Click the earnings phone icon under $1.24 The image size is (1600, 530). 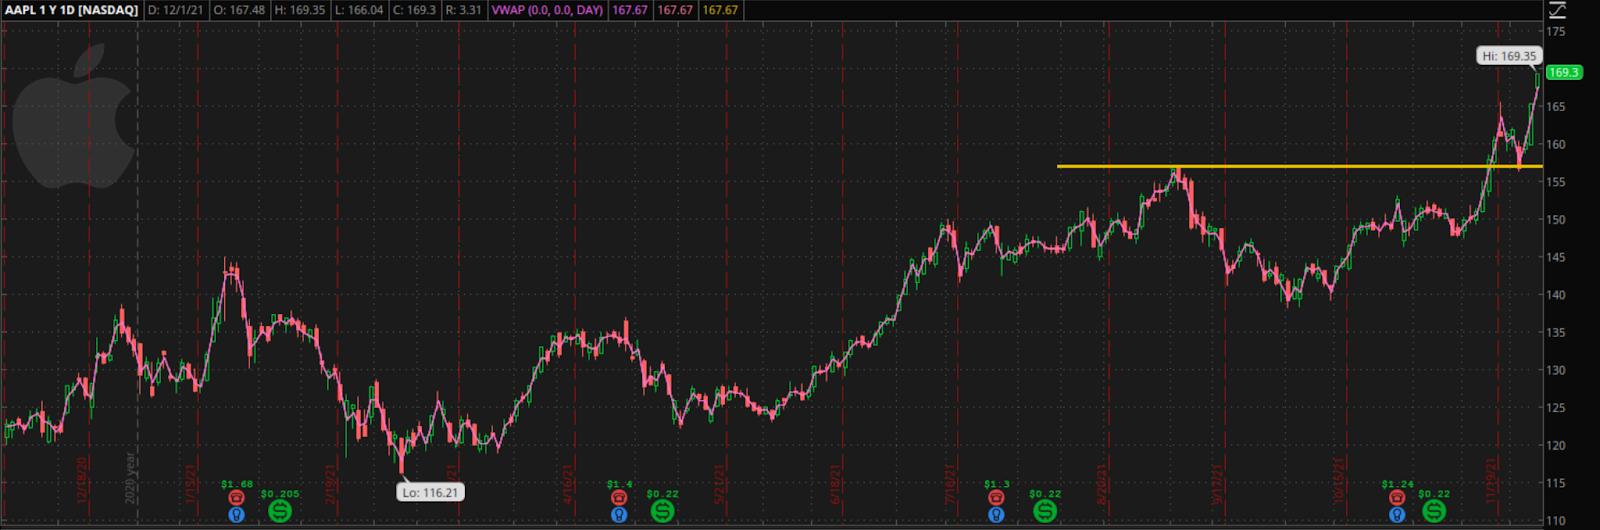(x=1397, y=498)
